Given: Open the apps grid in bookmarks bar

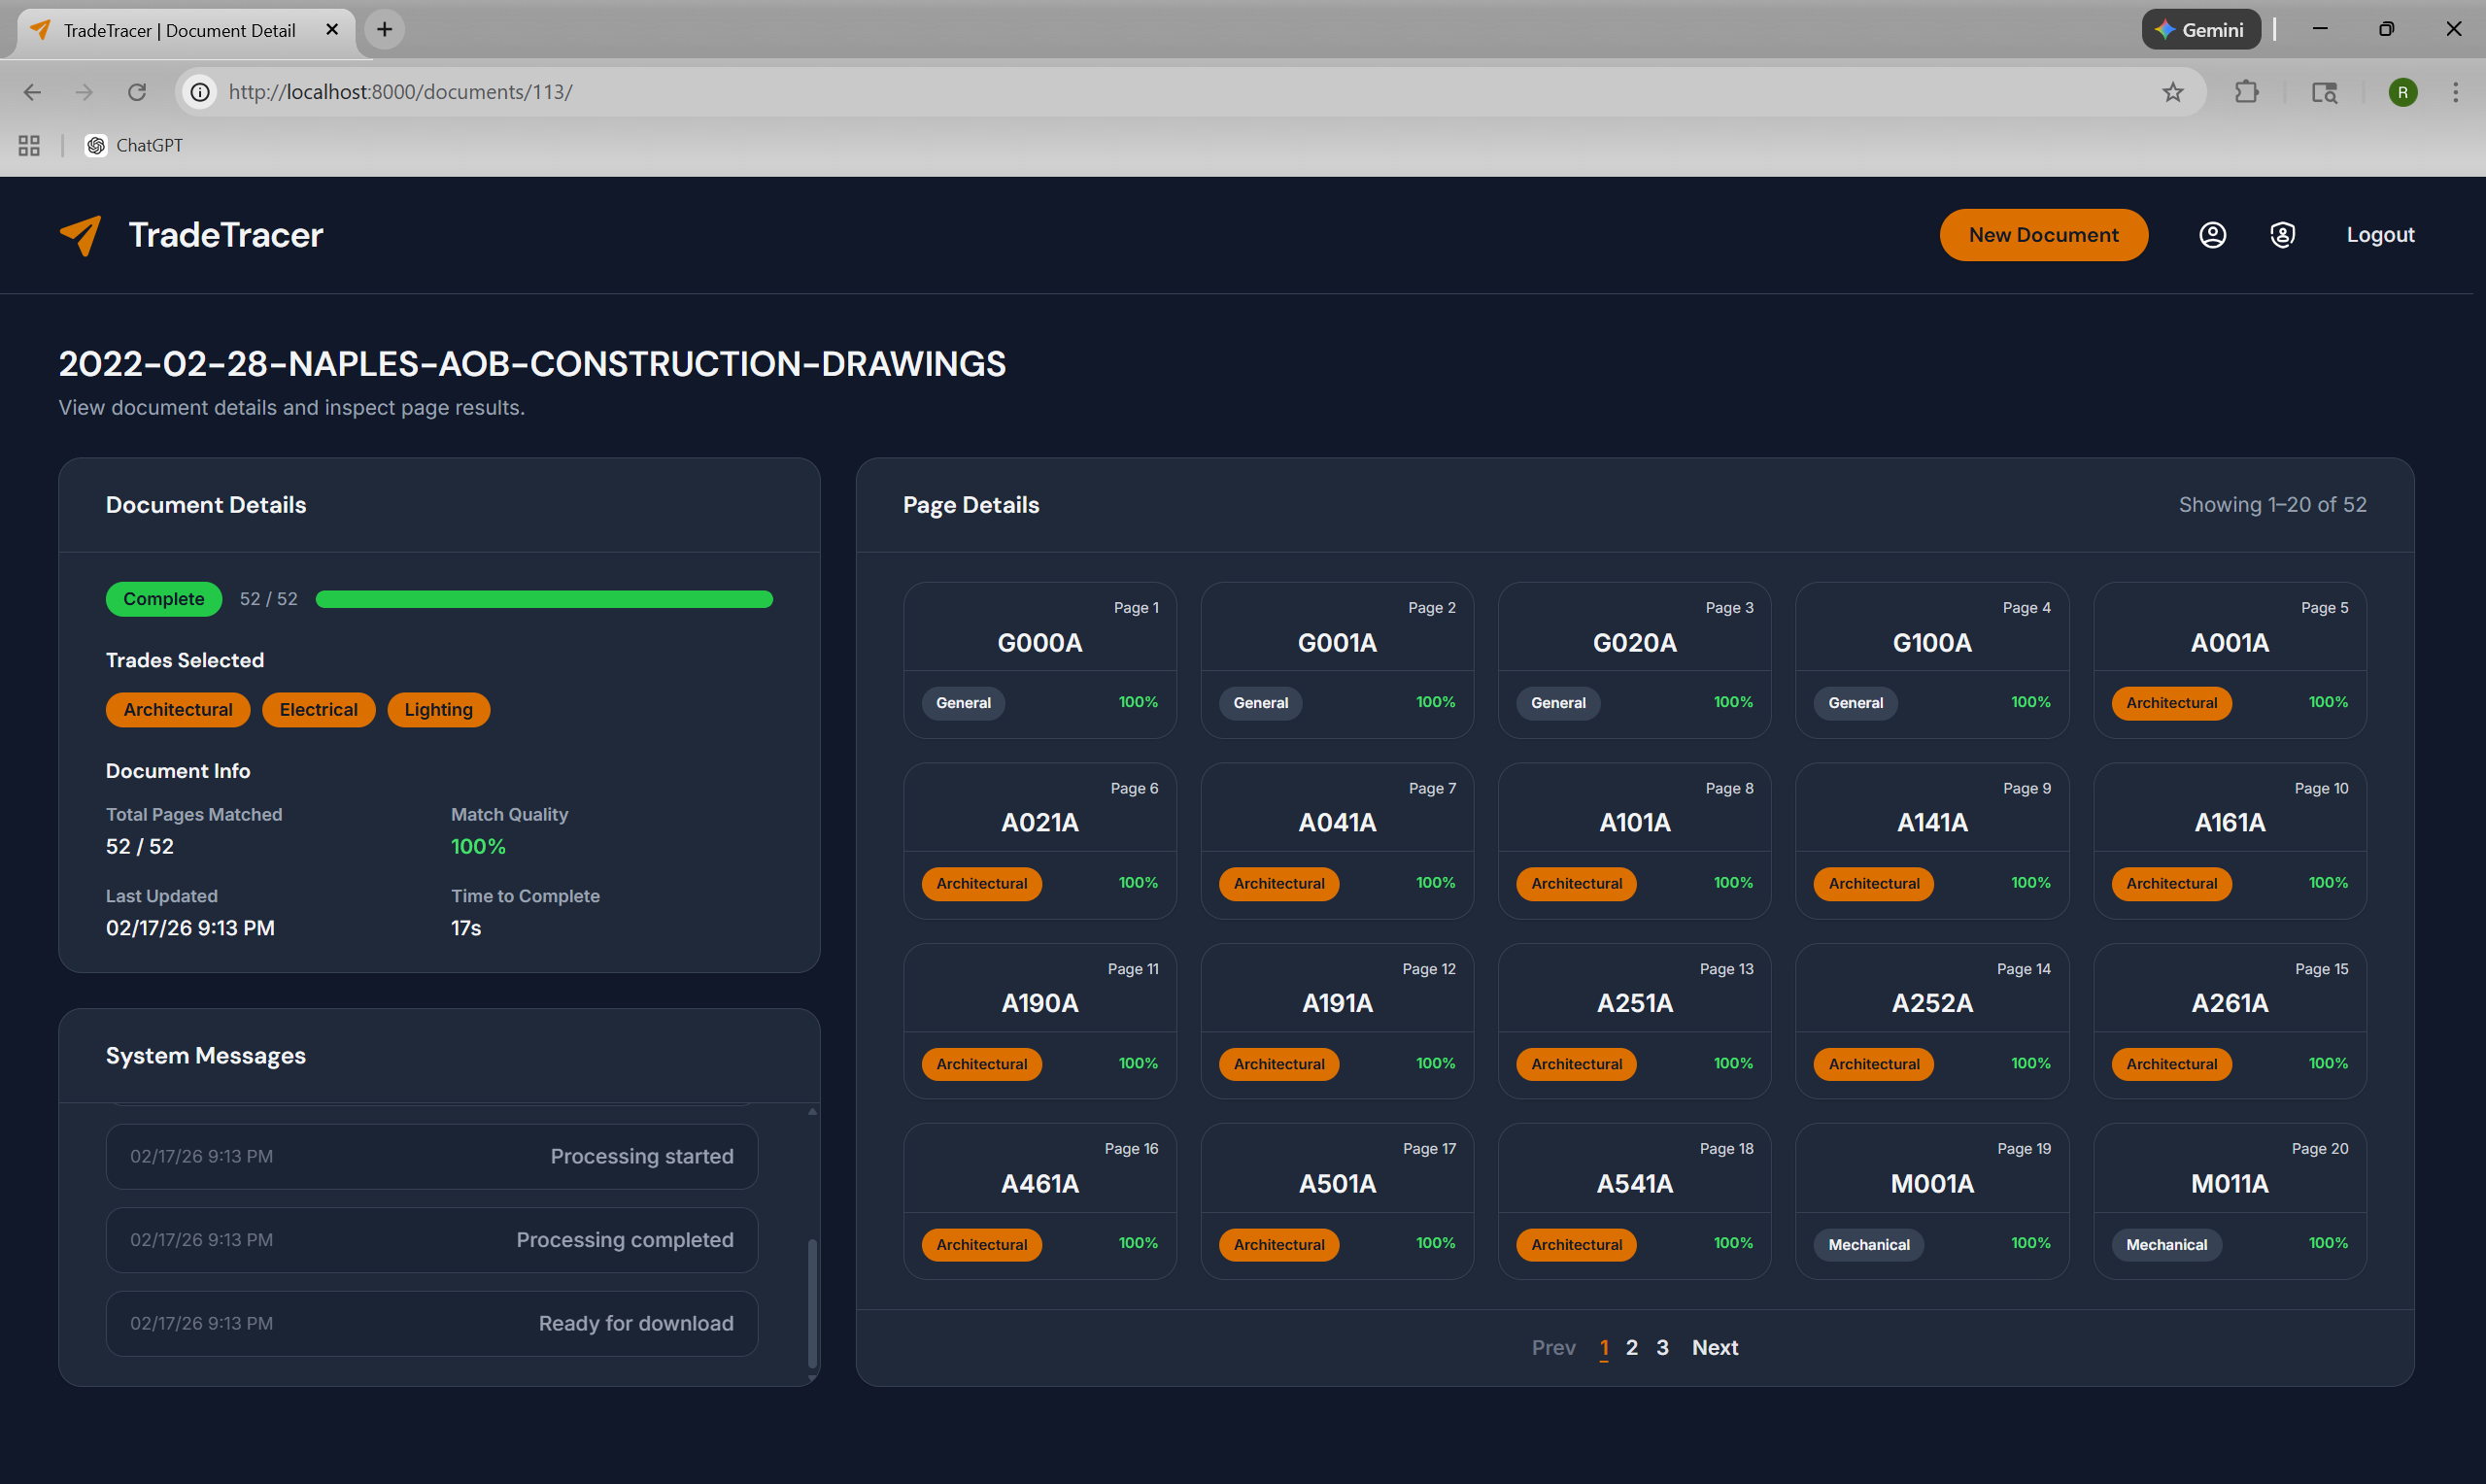Looking at the screenshot, I should pos(29,145).
